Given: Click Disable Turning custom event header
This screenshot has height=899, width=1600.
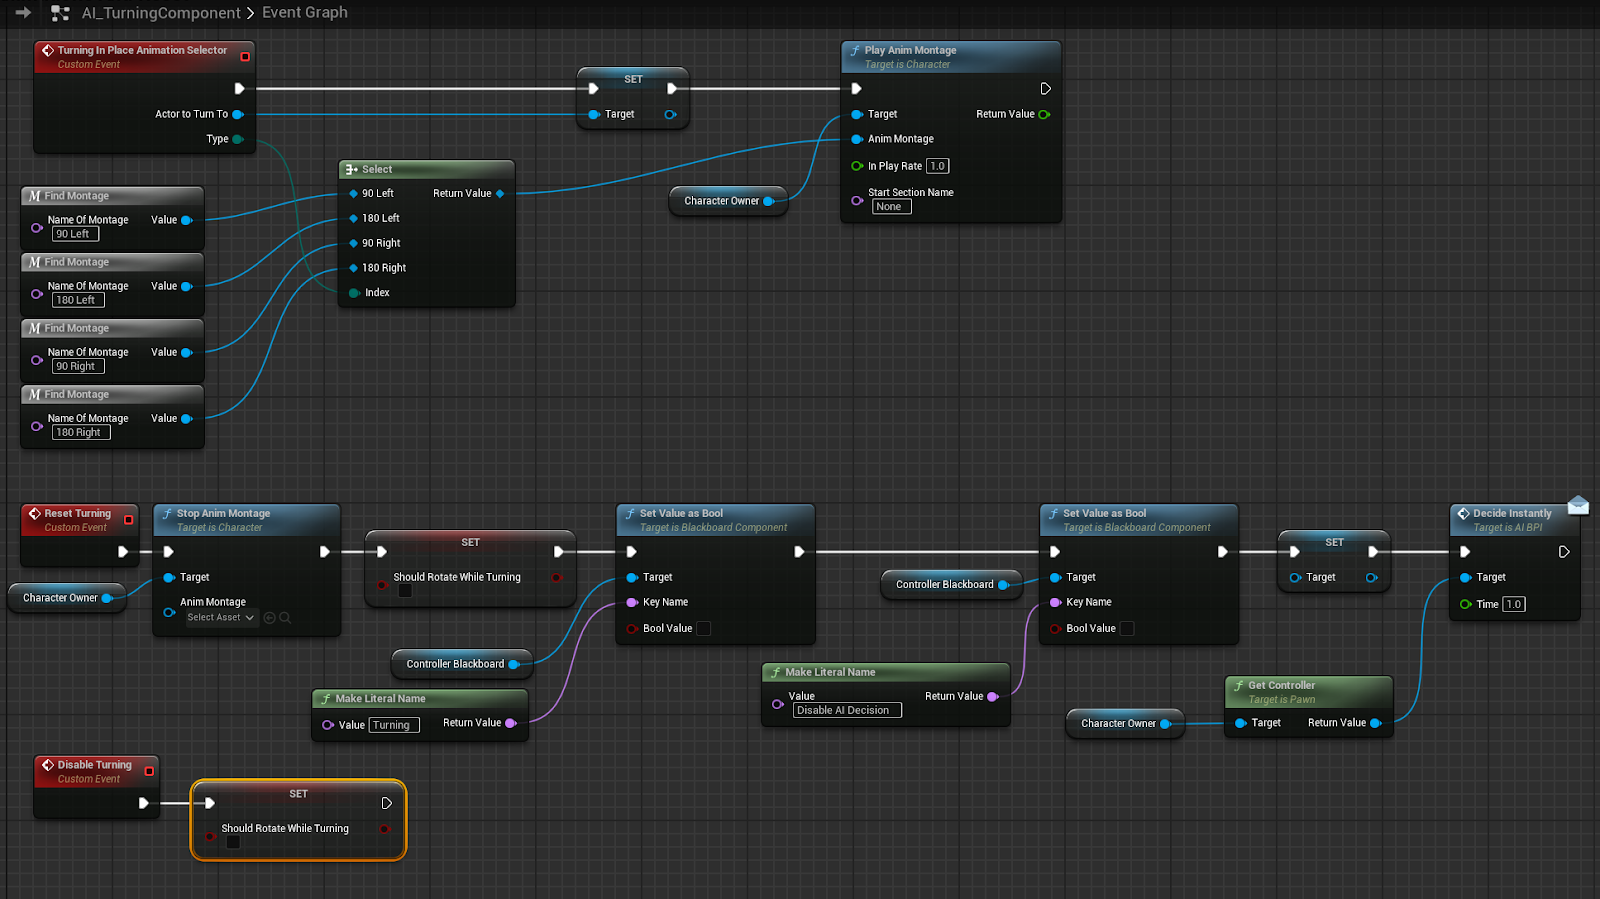Looking at the screenshot, I should click(x=96, y=771).
